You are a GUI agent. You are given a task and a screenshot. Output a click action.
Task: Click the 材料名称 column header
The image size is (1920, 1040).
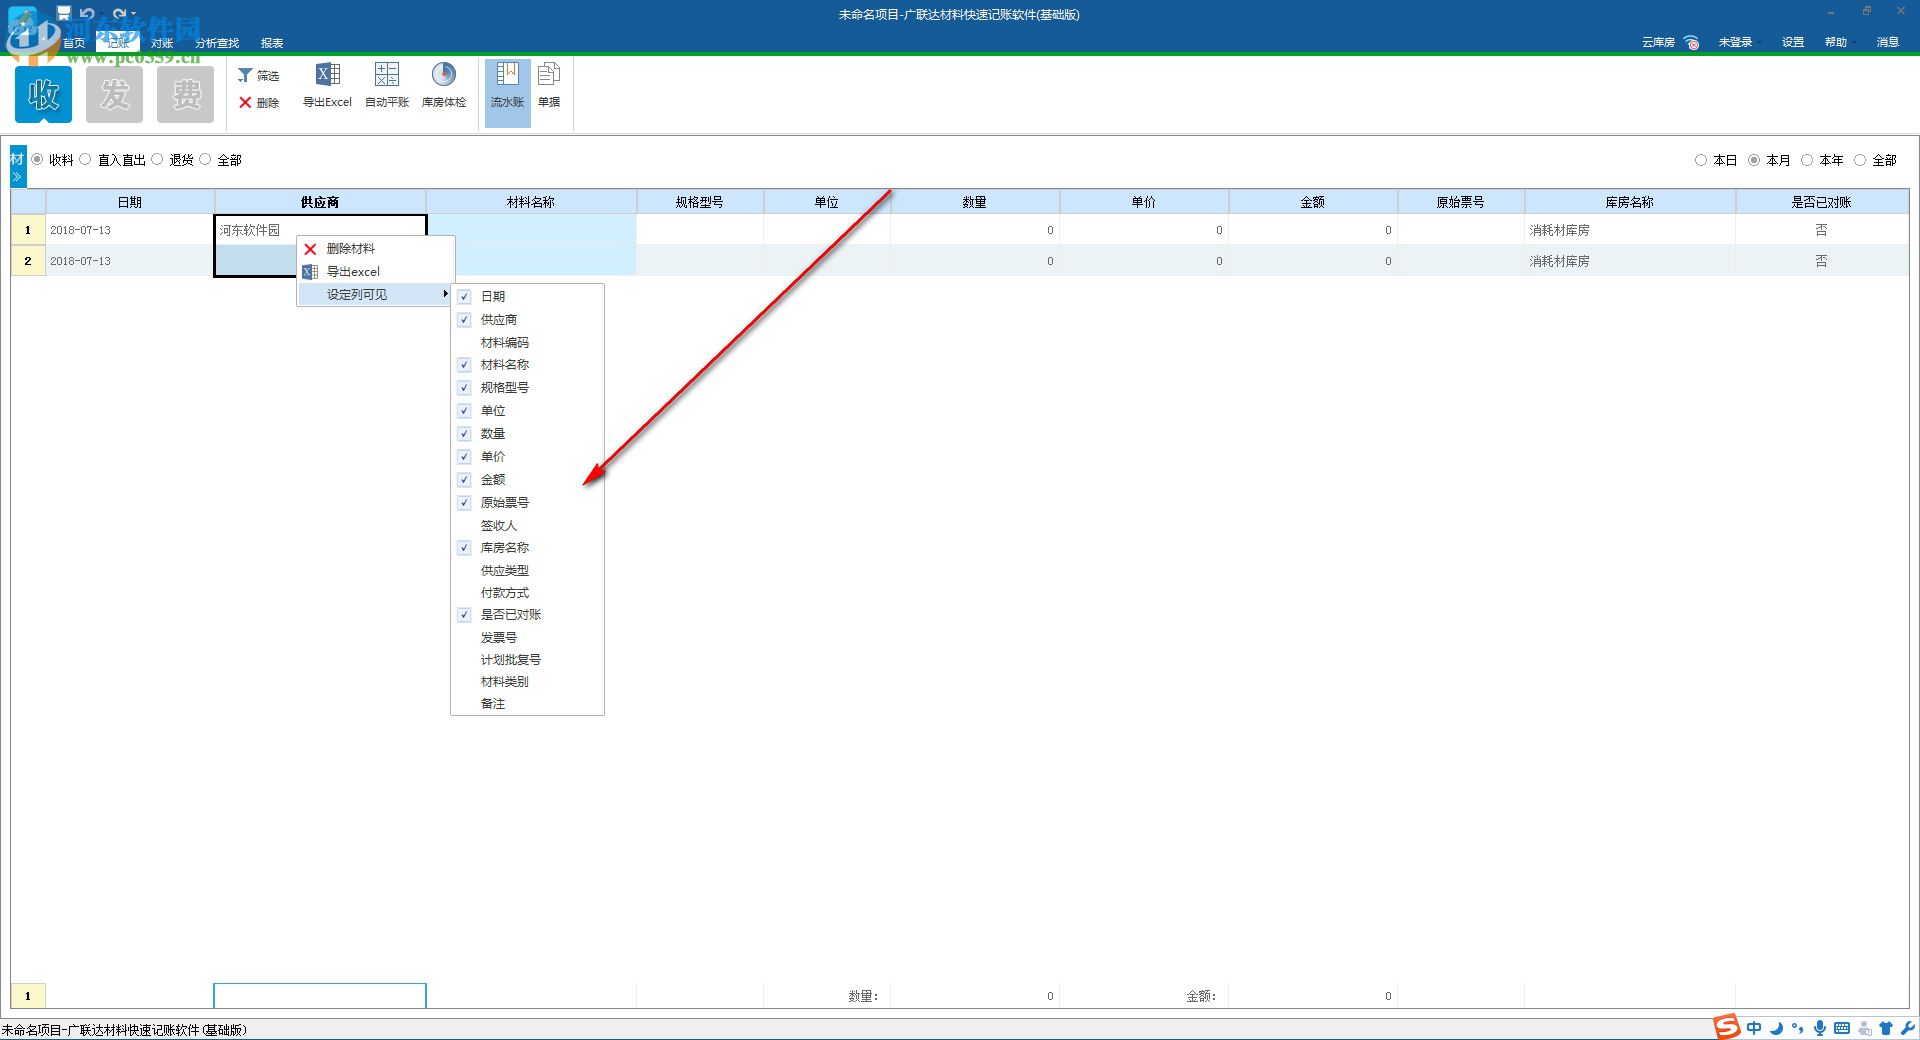coord(531,202)
